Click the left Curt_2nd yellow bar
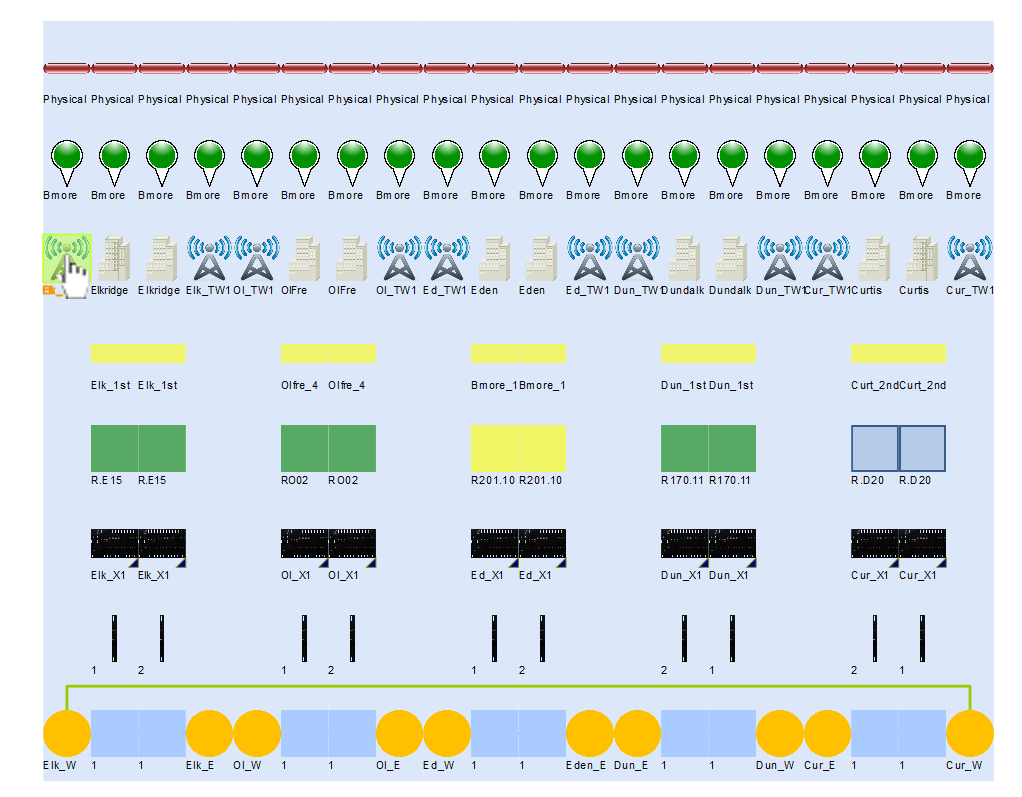 coord(874,353)
